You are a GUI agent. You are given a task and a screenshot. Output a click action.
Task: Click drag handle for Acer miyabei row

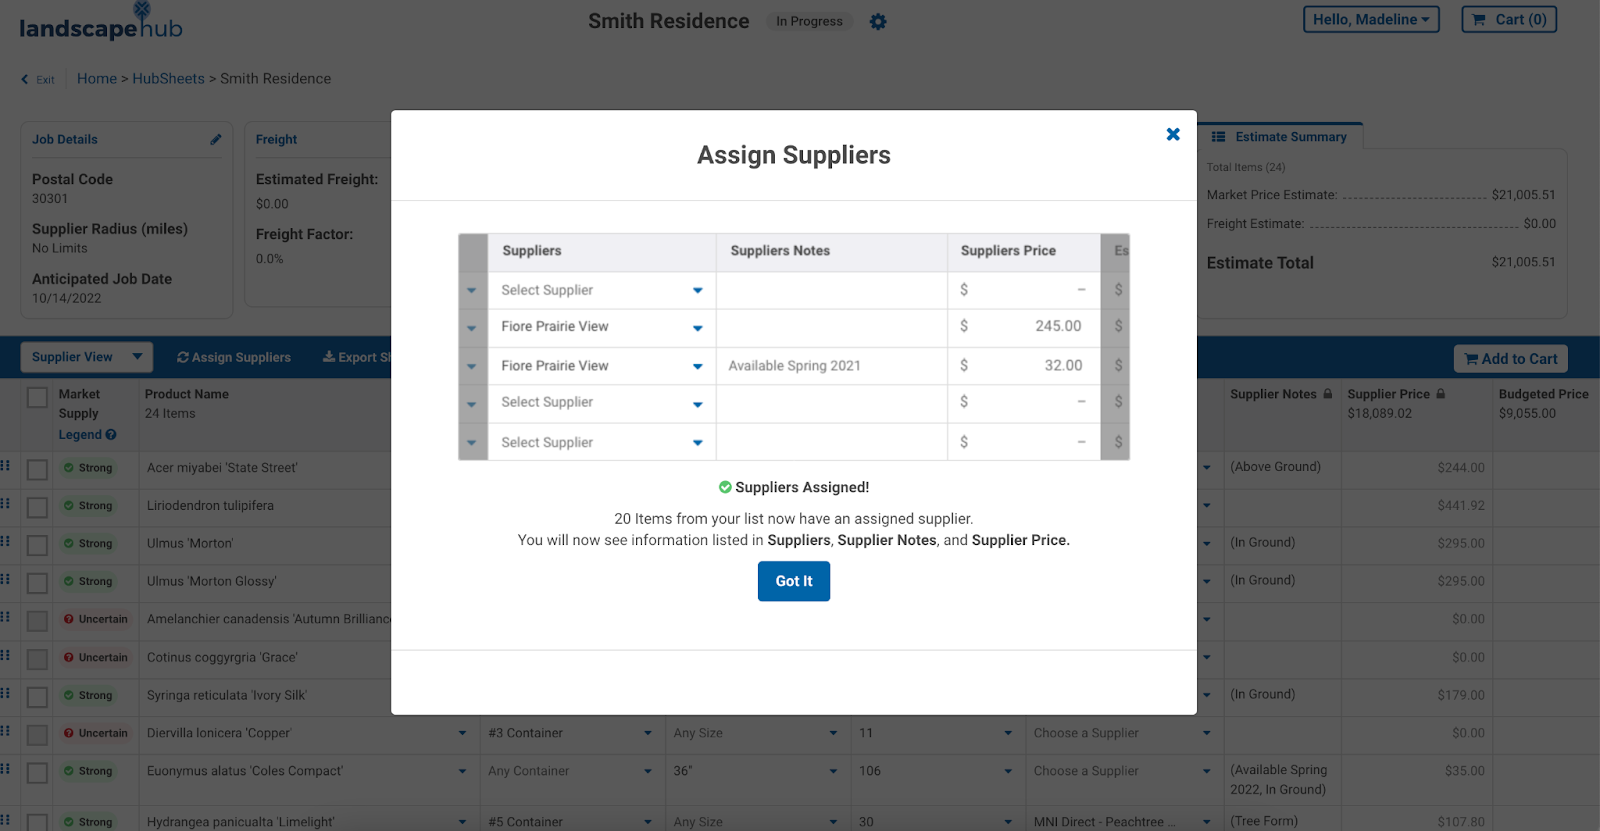(5, 466)
